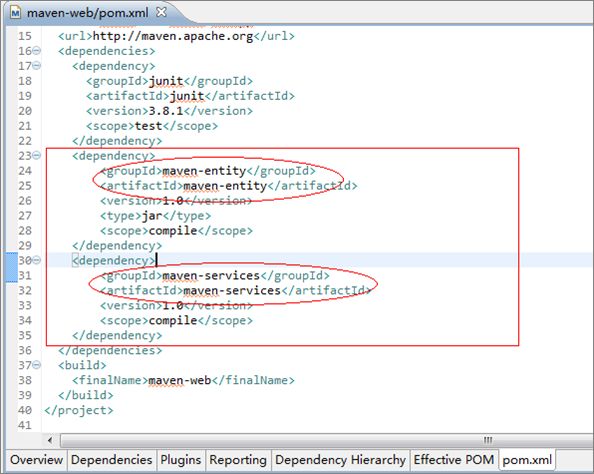Click the closing dependency tag on line 29
Screen dimensions: 594x474
point(117,246)
